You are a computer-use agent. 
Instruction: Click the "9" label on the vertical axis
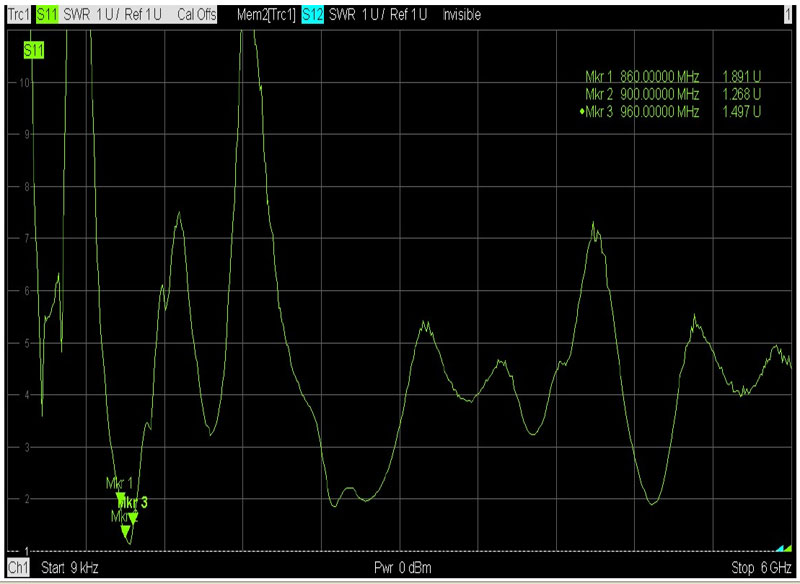[x=27, y=135]
